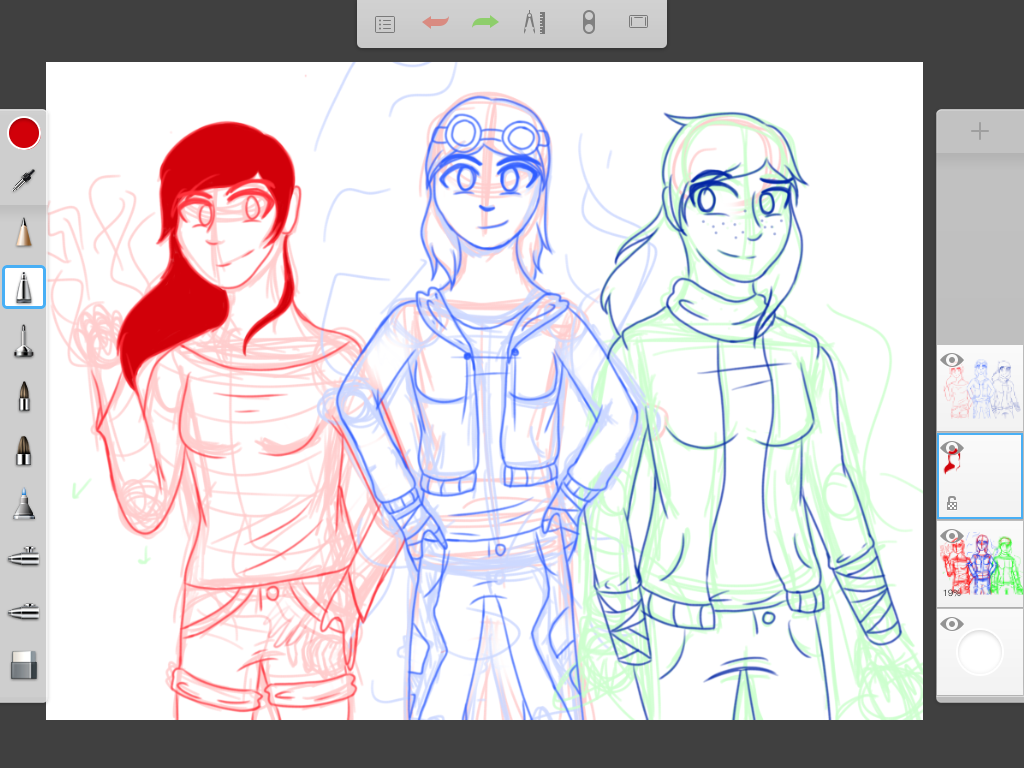Choose the eraser tool
1024x768 pixels.
[x=23, y=665]
